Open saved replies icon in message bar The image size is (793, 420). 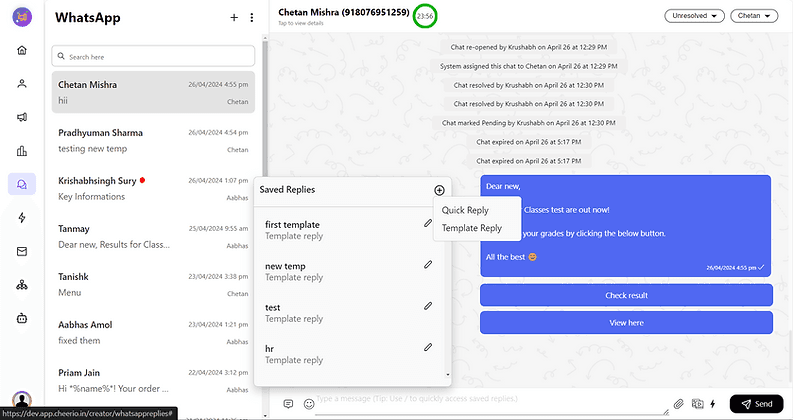[x=288, y=404]
